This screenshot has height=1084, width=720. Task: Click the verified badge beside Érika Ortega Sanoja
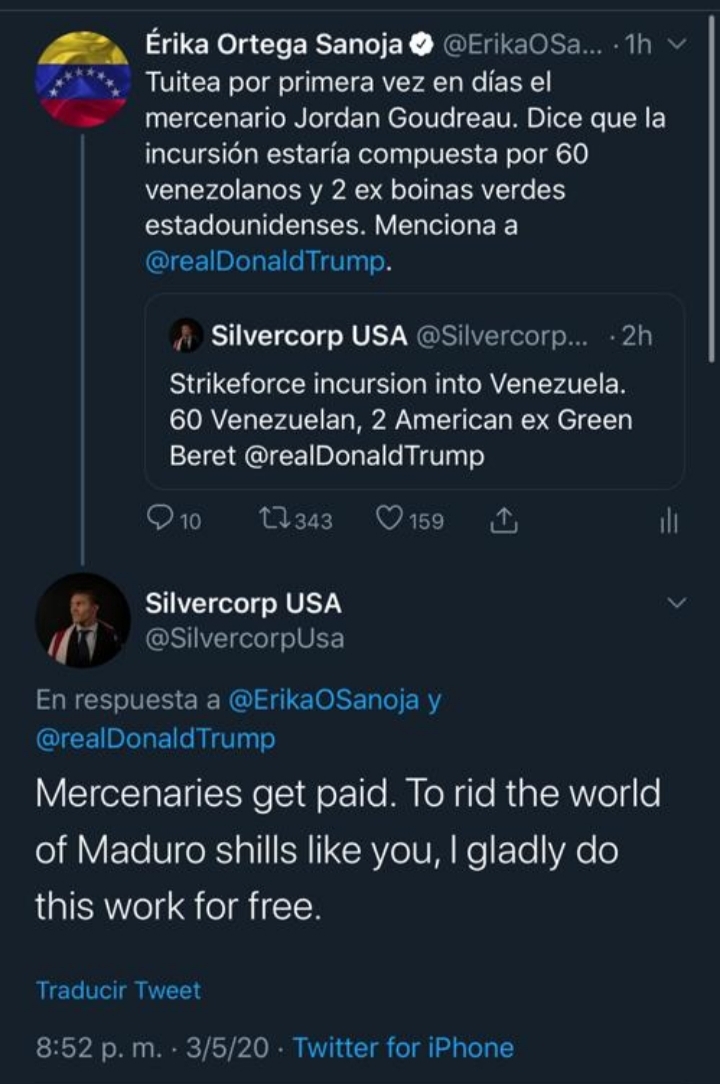coord(422,44)
